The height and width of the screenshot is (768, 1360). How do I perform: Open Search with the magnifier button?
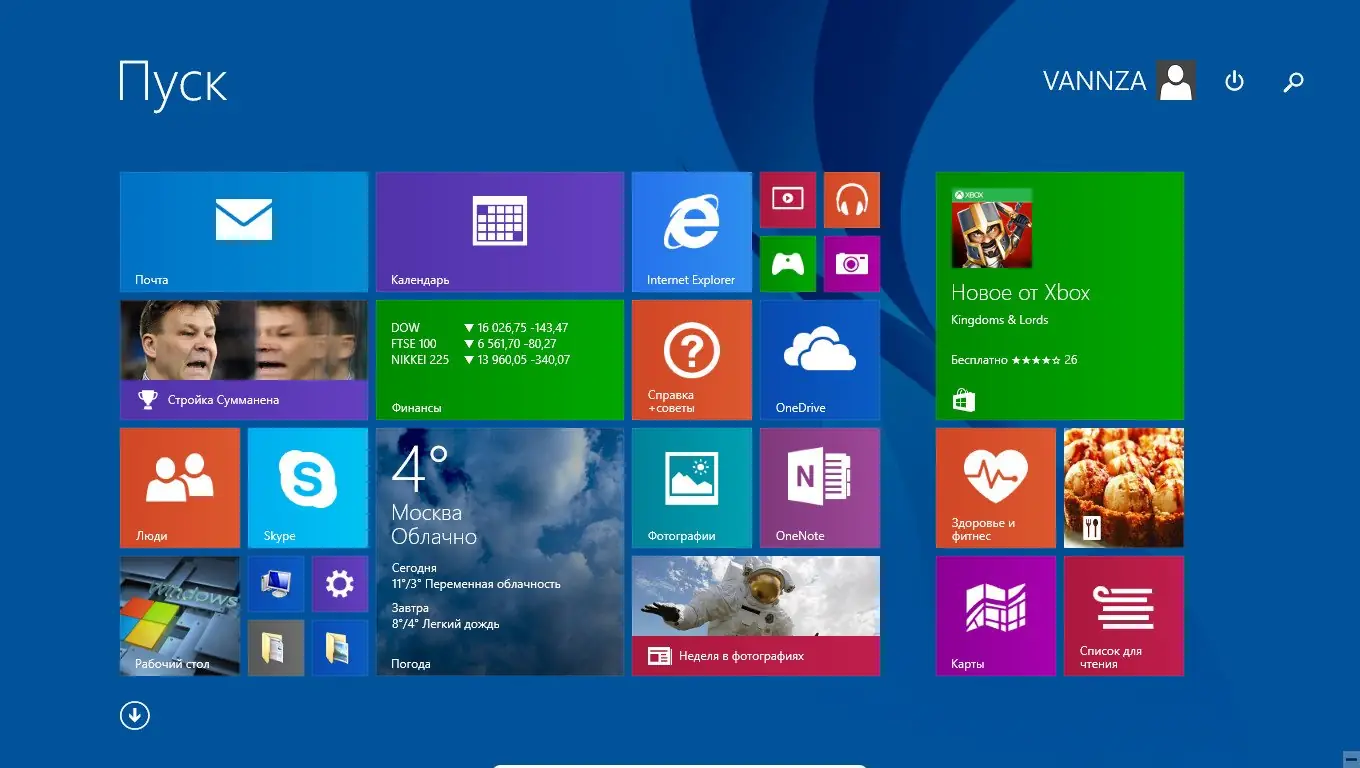pyautogui.click(x=1293, y=81)
